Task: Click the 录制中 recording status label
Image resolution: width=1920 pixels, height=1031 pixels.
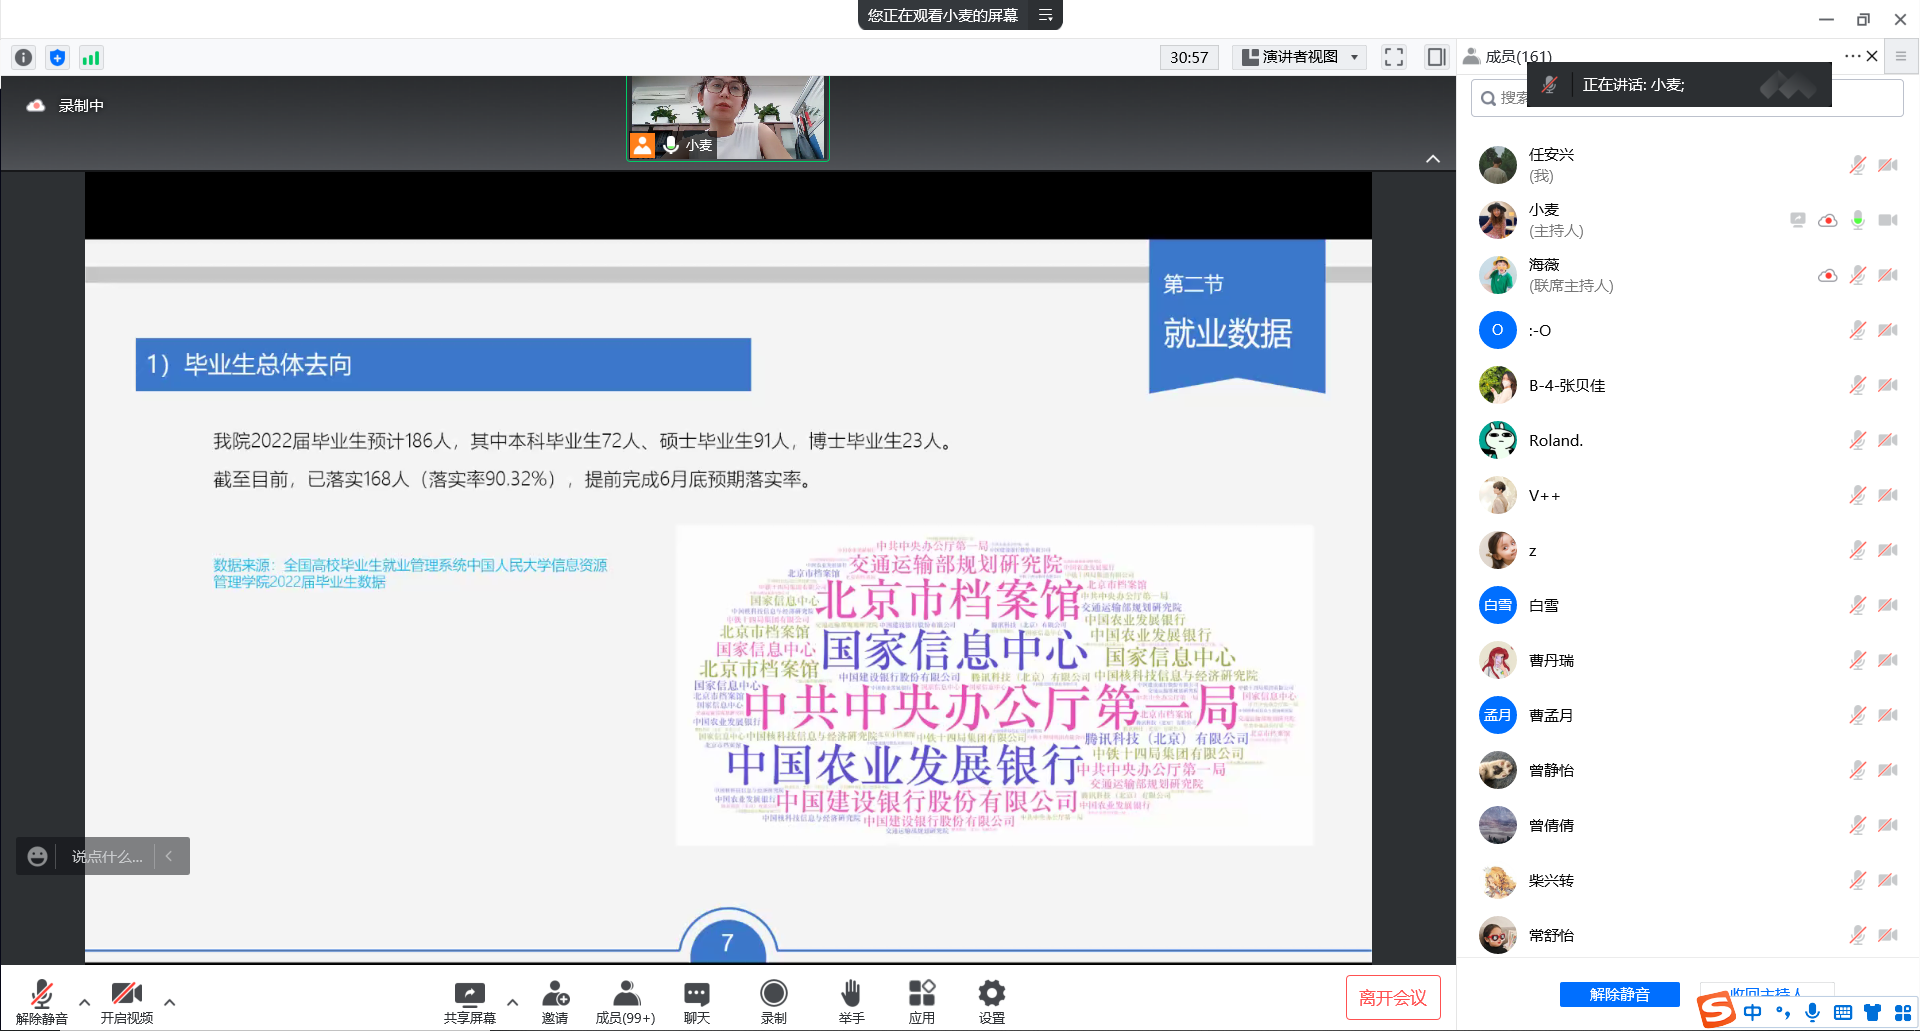Action: [81, 105]
